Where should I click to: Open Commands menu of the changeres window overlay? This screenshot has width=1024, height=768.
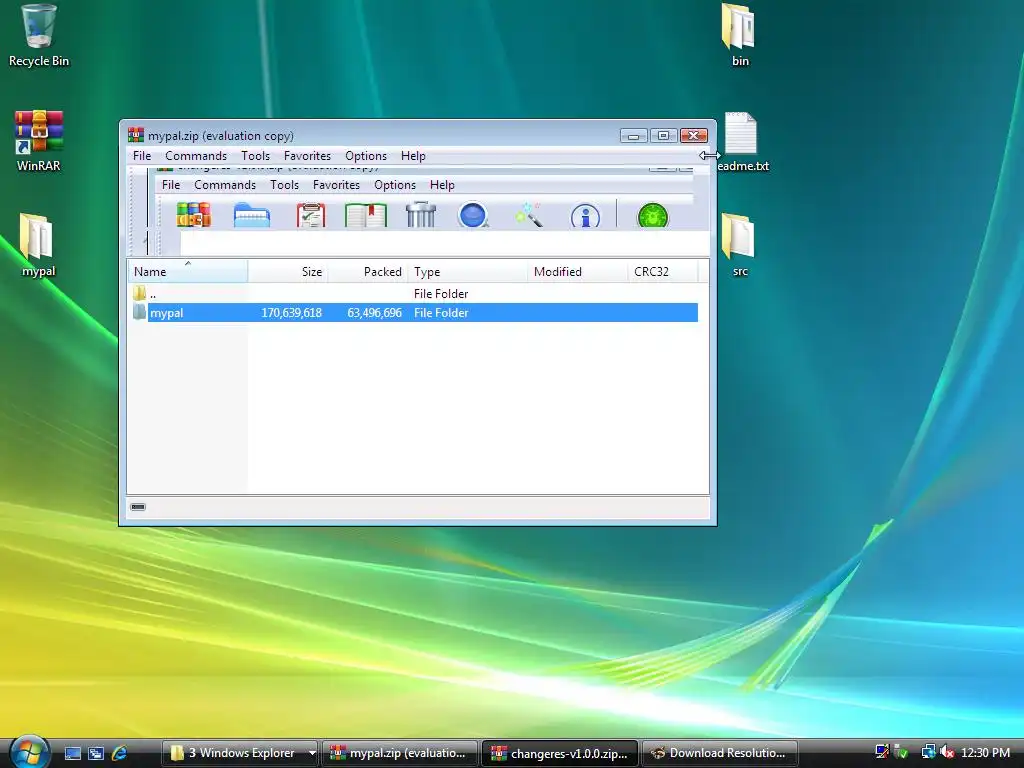coord(225,185)
